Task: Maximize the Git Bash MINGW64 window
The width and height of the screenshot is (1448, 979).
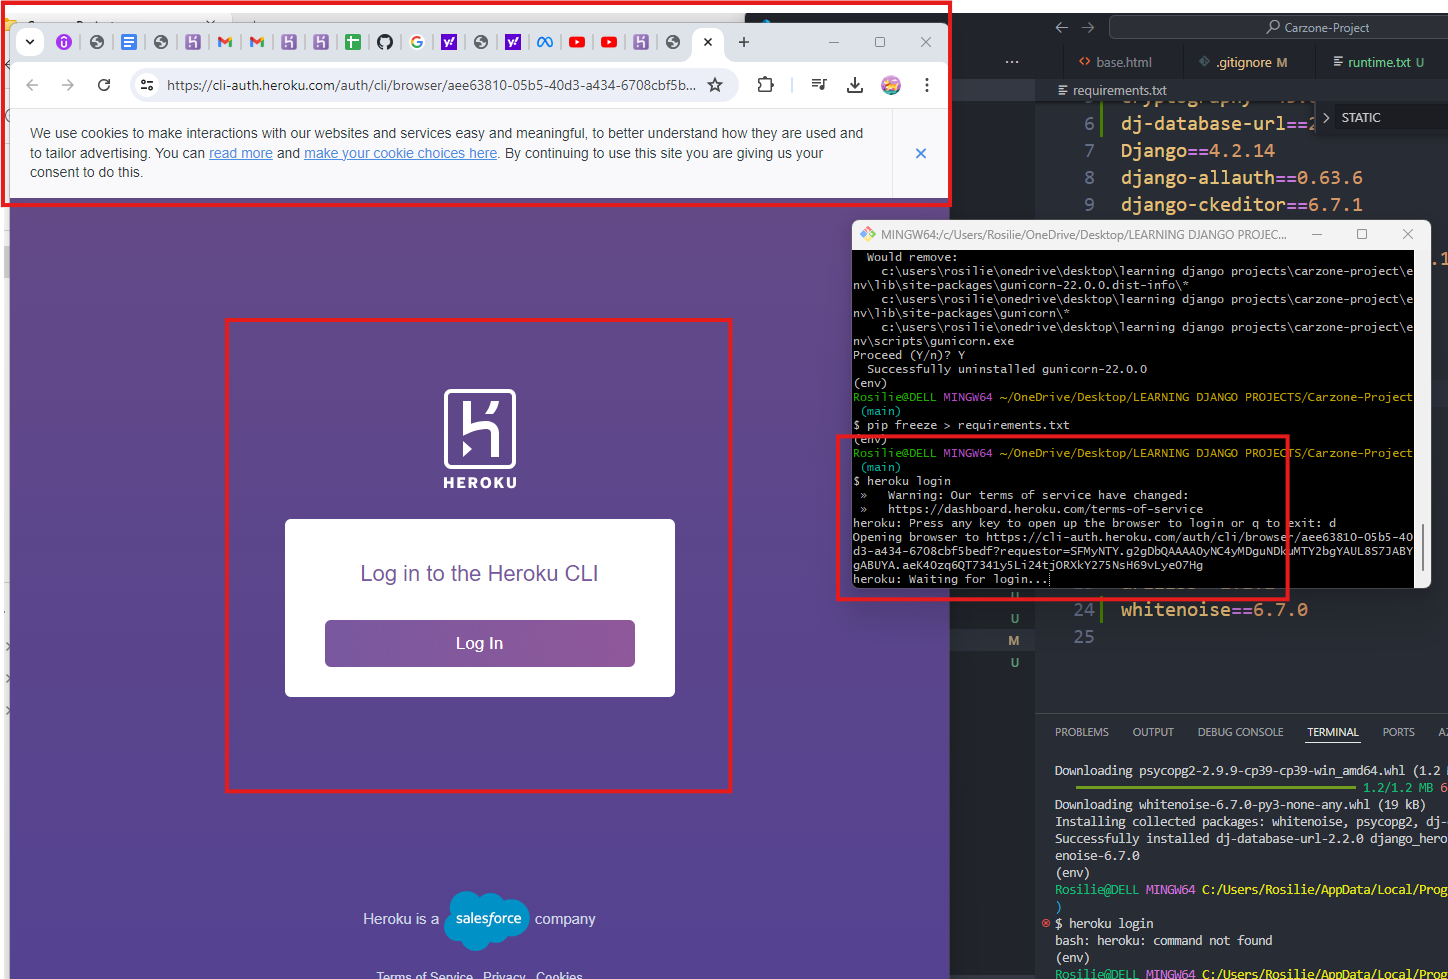Action: (1362, 234)
